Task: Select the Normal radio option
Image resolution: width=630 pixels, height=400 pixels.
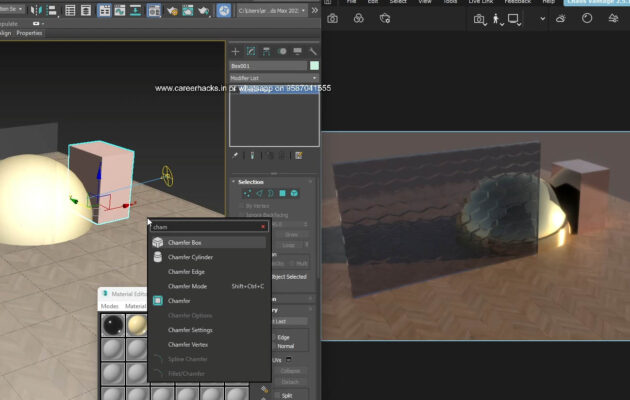Action: click(x=285, y=346)
